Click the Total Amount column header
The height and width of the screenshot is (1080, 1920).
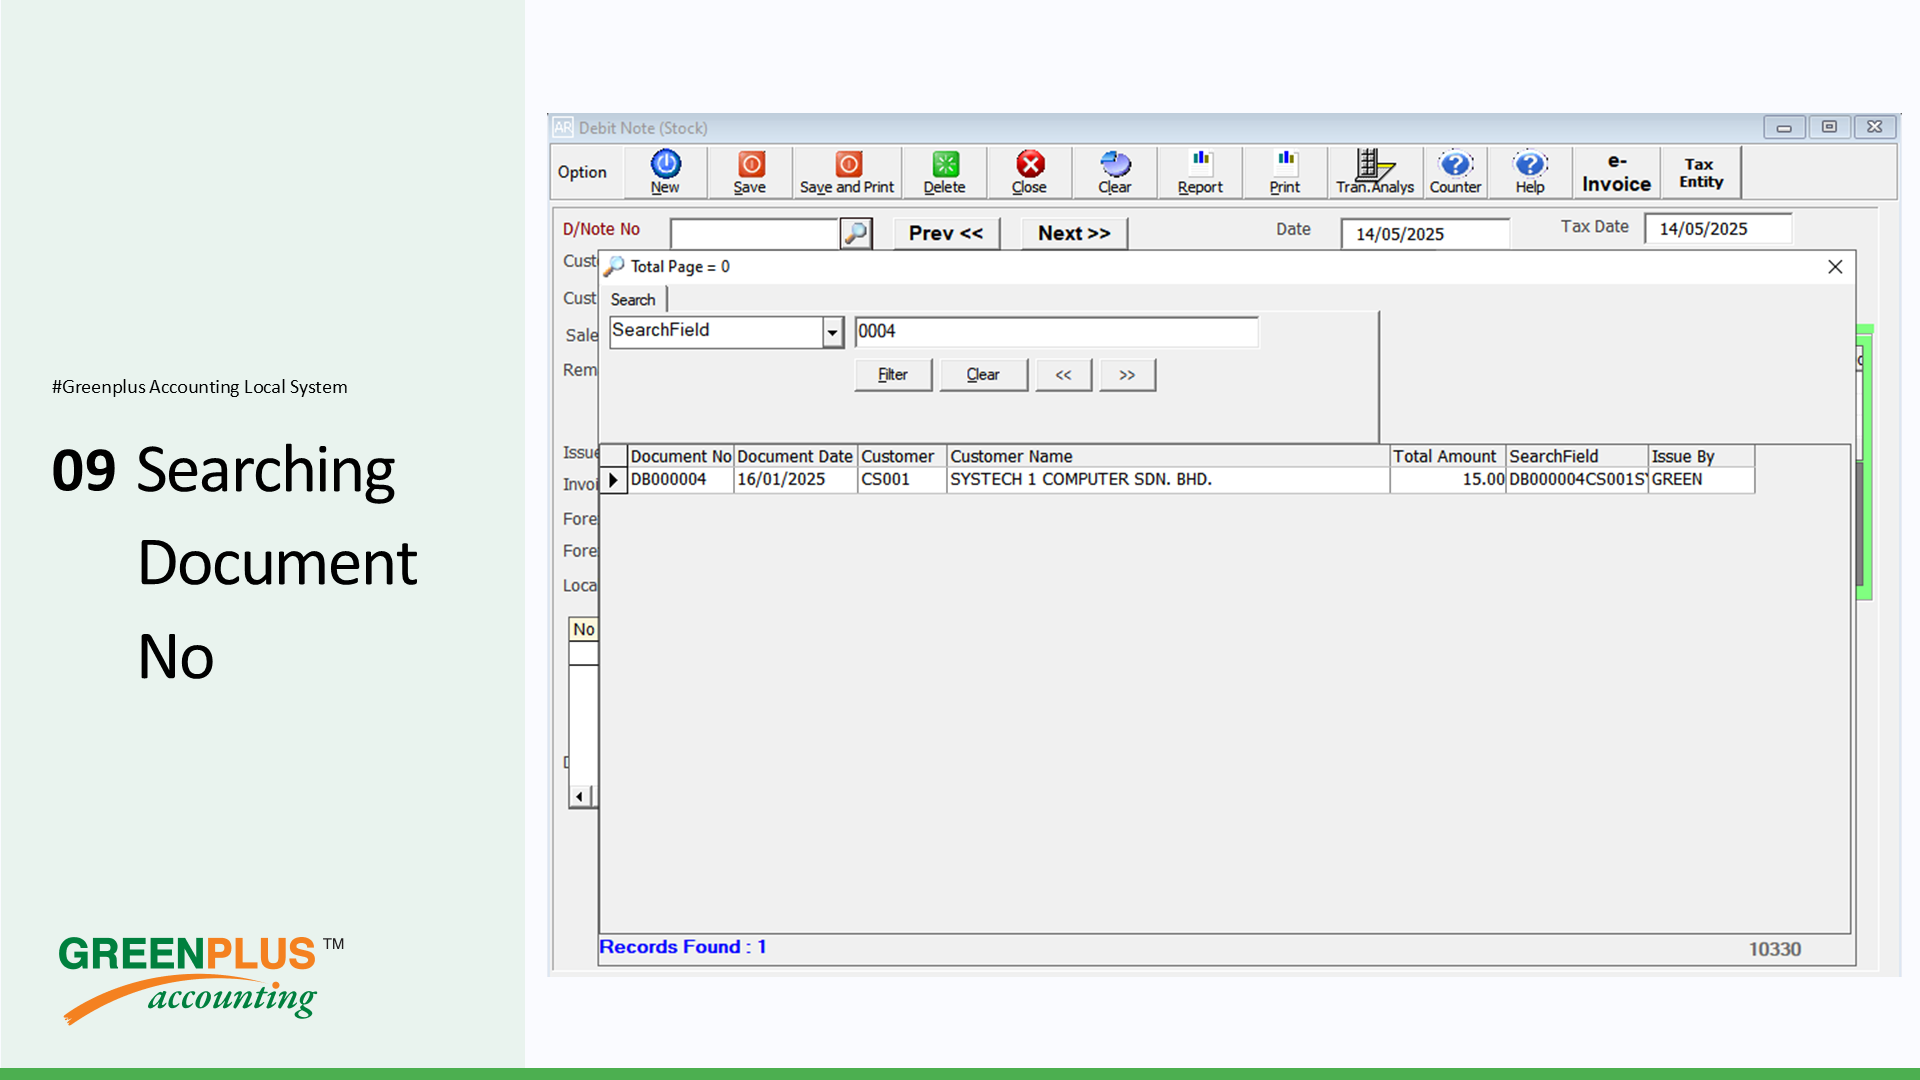tap(1447, 456)
